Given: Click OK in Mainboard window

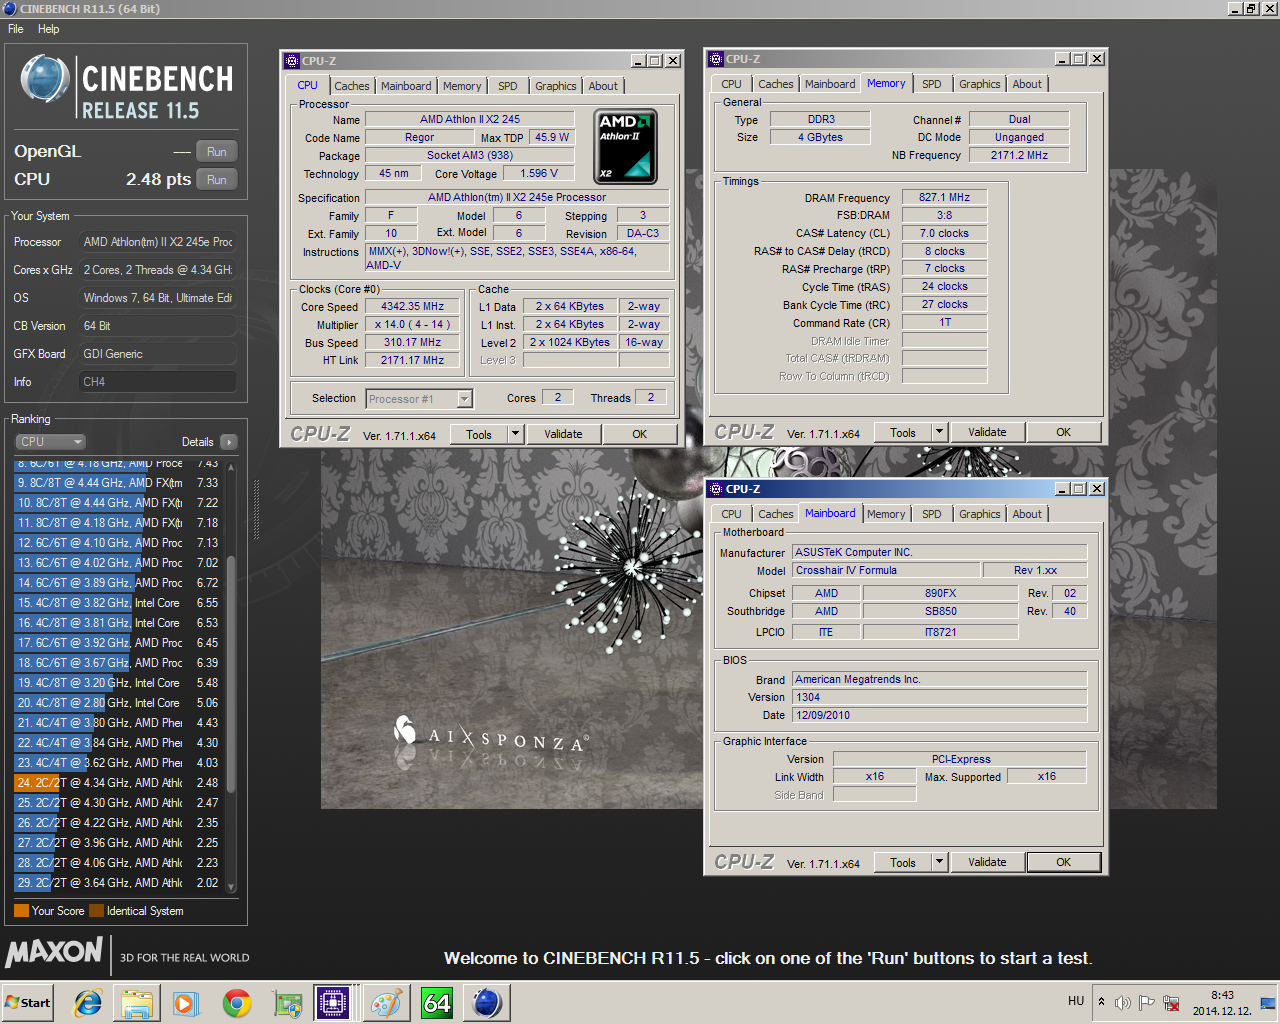Looking at the screenshot, I should 1064,862.
